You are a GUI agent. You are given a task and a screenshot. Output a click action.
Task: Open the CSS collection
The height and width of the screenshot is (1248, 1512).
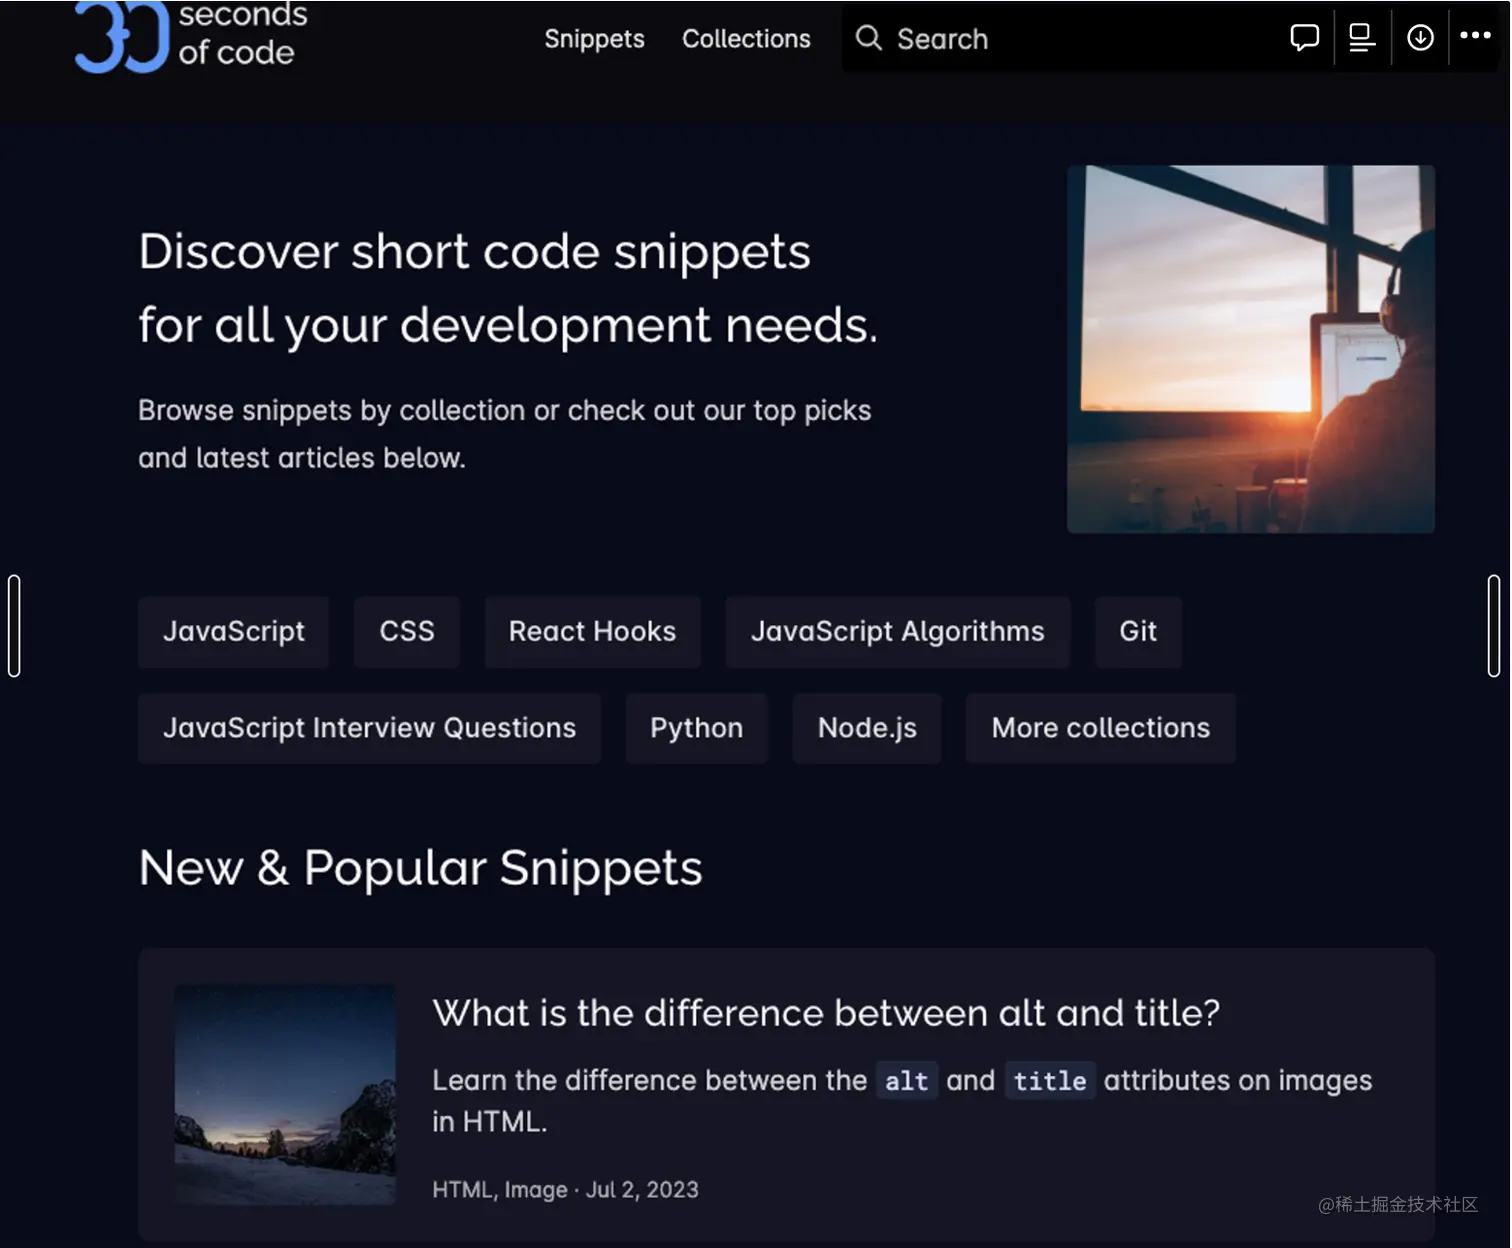(407, 632)
